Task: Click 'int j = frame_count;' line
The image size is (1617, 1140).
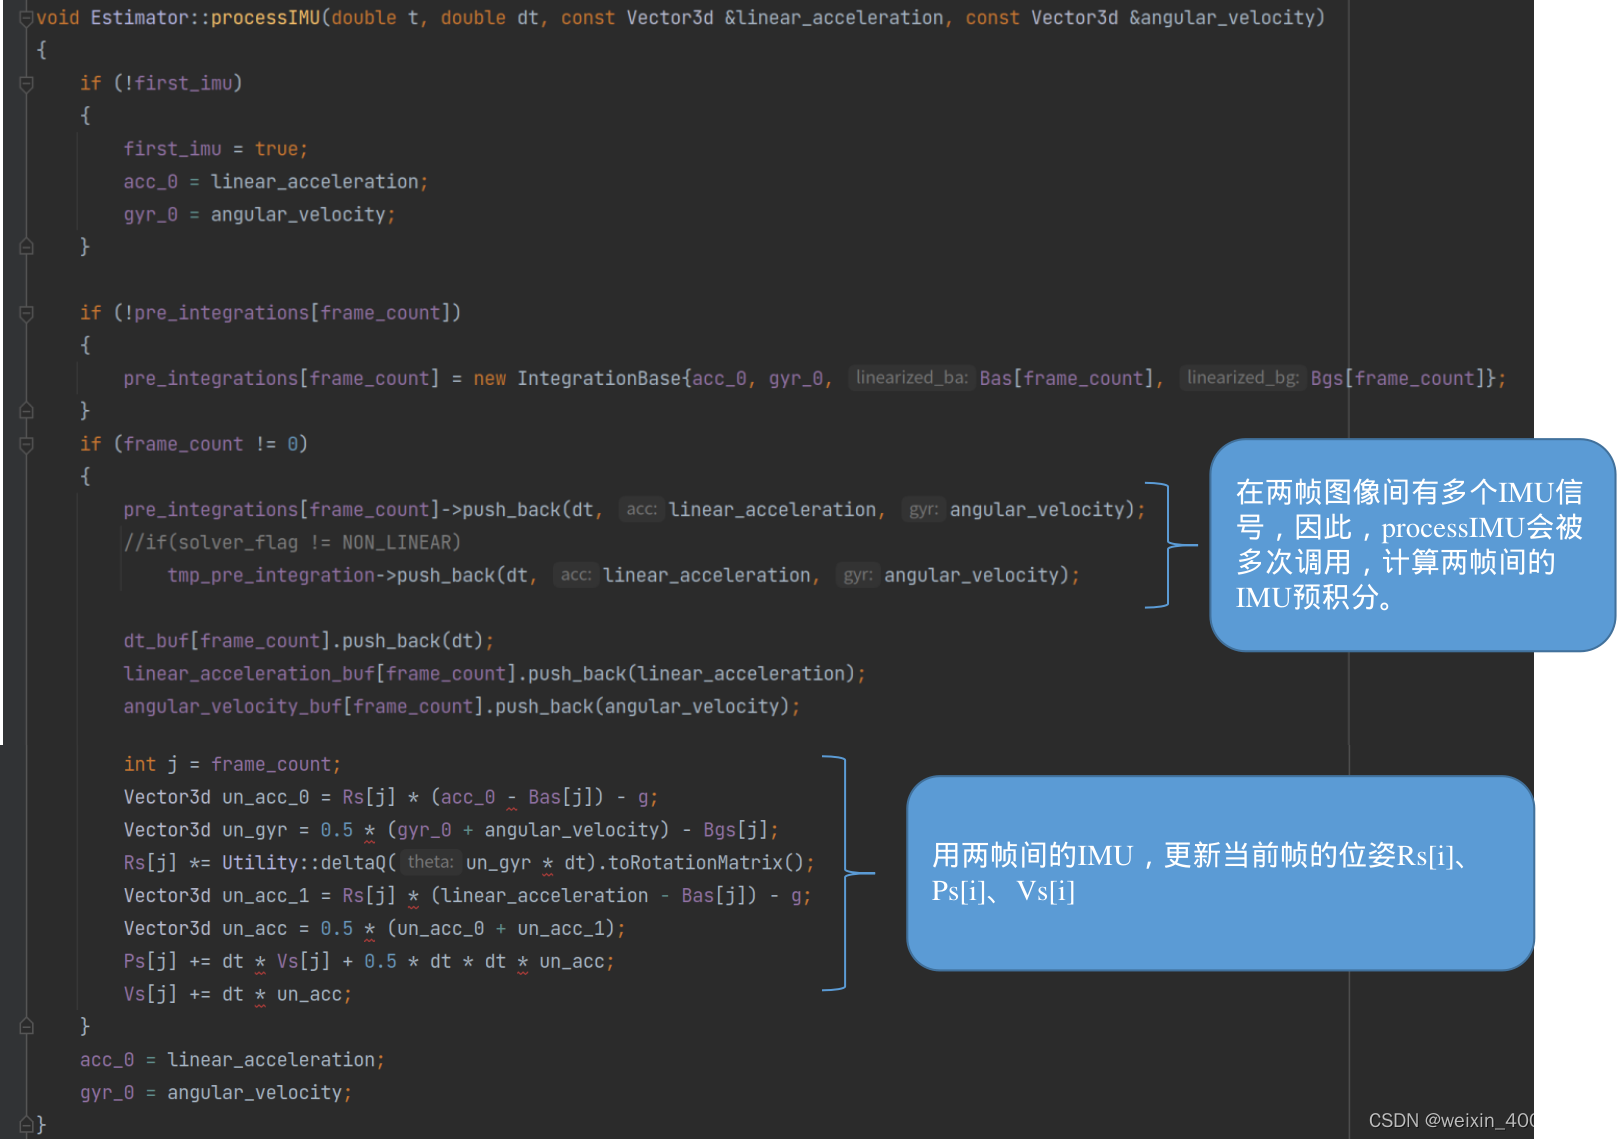Action: [232, 765]
